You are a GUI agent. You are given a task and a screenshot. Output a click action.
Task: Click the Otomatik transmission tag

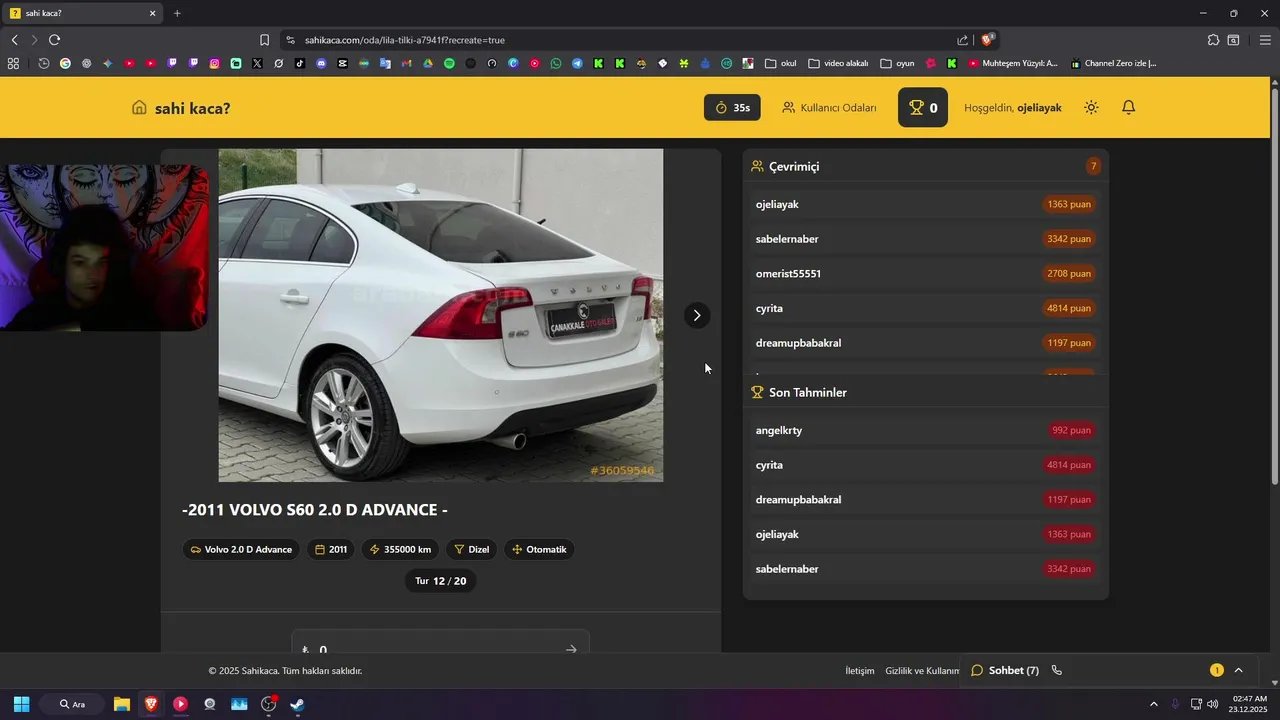[539, 549]
